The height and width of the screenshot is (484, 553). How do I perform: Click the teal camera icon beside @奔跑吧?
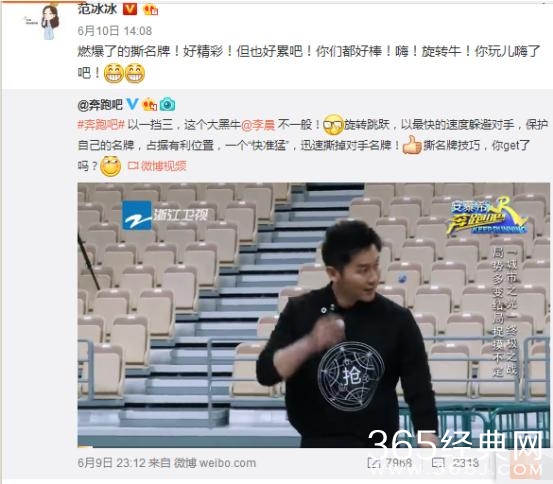tap(168, 104)
